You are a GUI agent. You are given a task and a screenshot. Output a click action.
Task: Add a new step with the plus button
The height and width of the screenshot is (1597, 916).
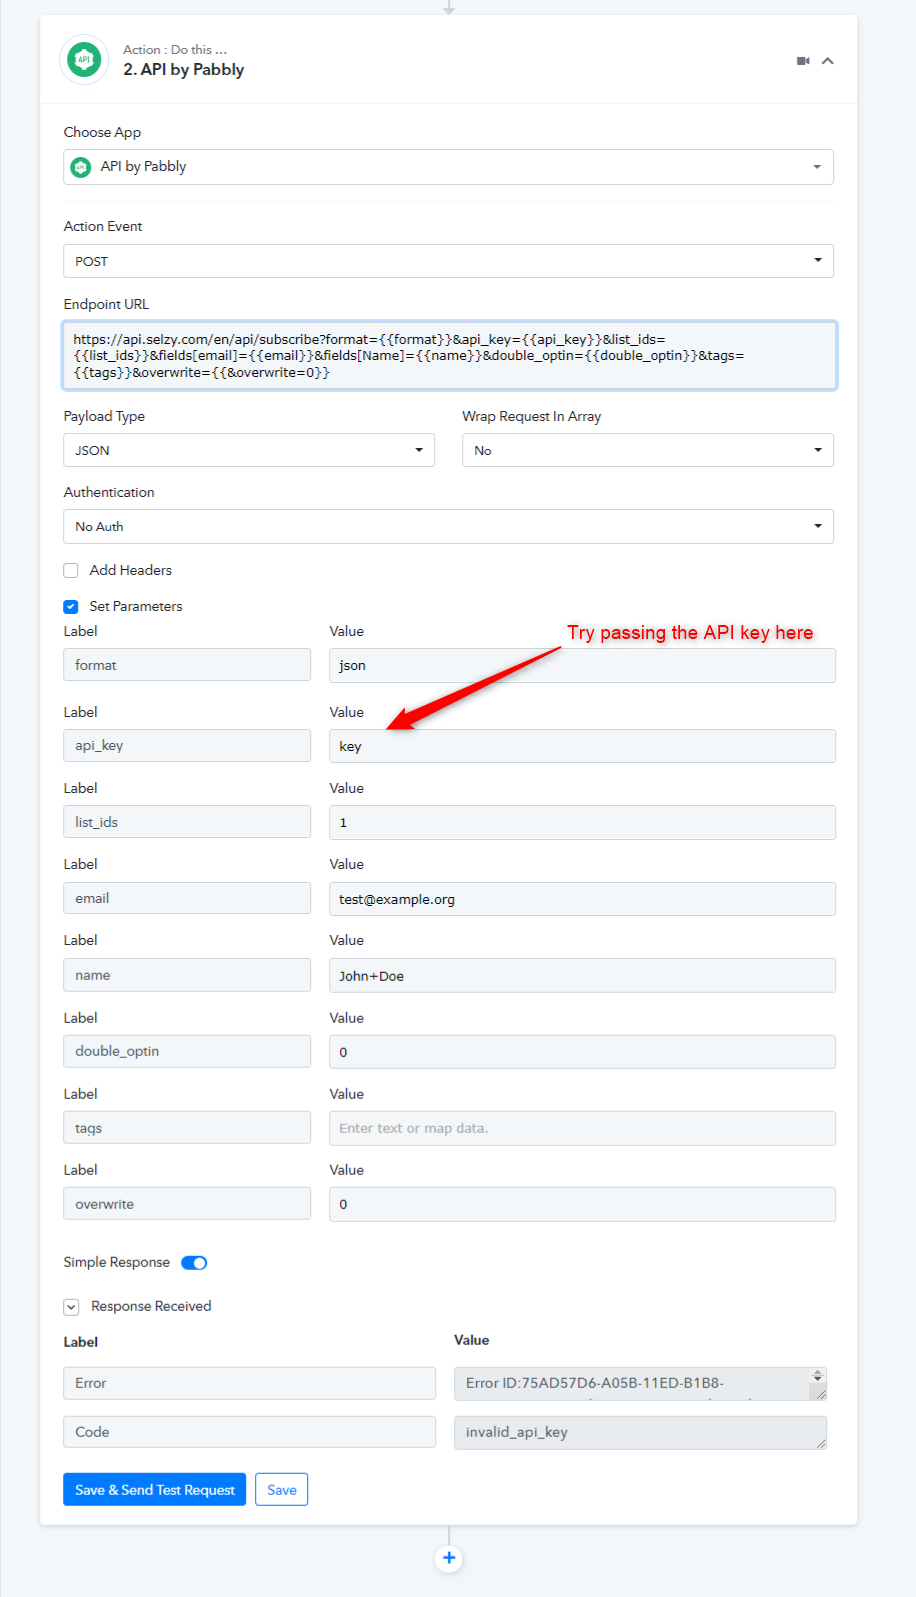pos(449,1558)
